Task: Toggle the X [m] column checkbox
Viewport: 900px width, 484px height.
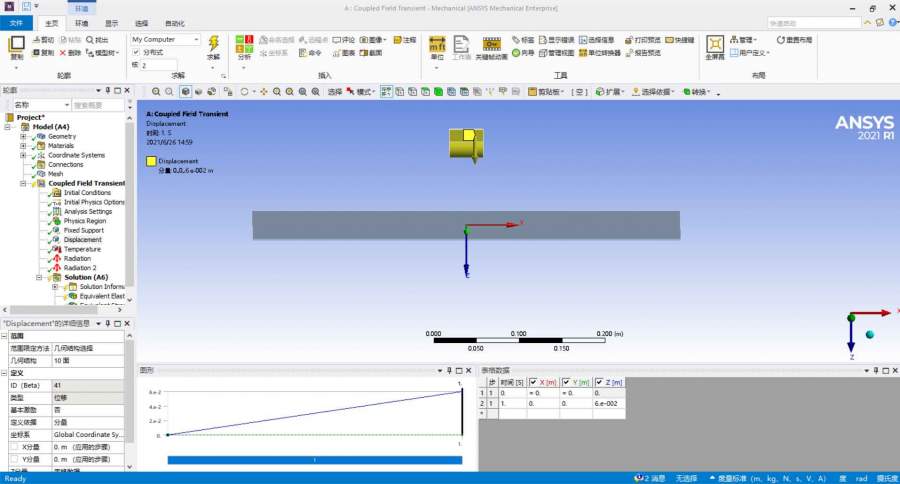Action: coord(533,382)
